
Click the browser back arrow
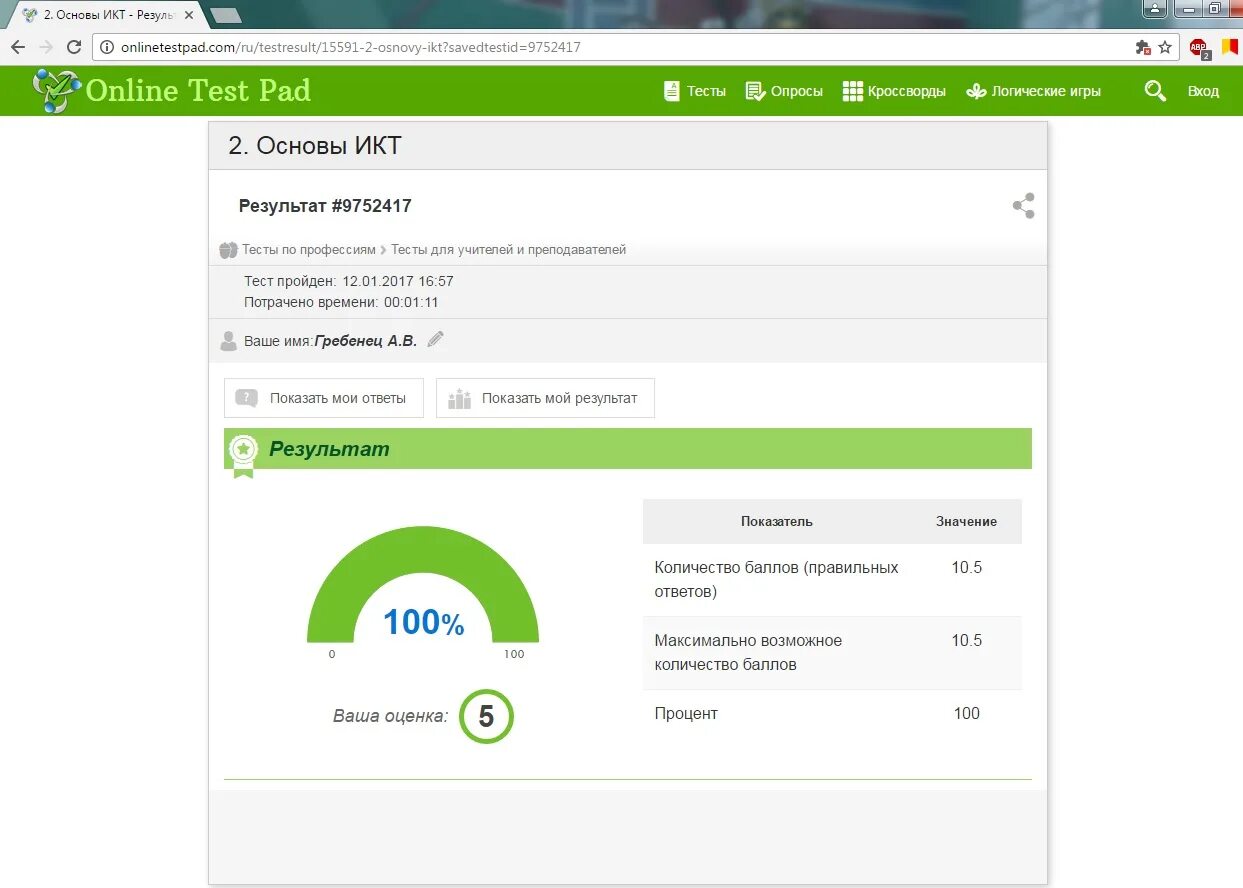click(x=18, y=47)
